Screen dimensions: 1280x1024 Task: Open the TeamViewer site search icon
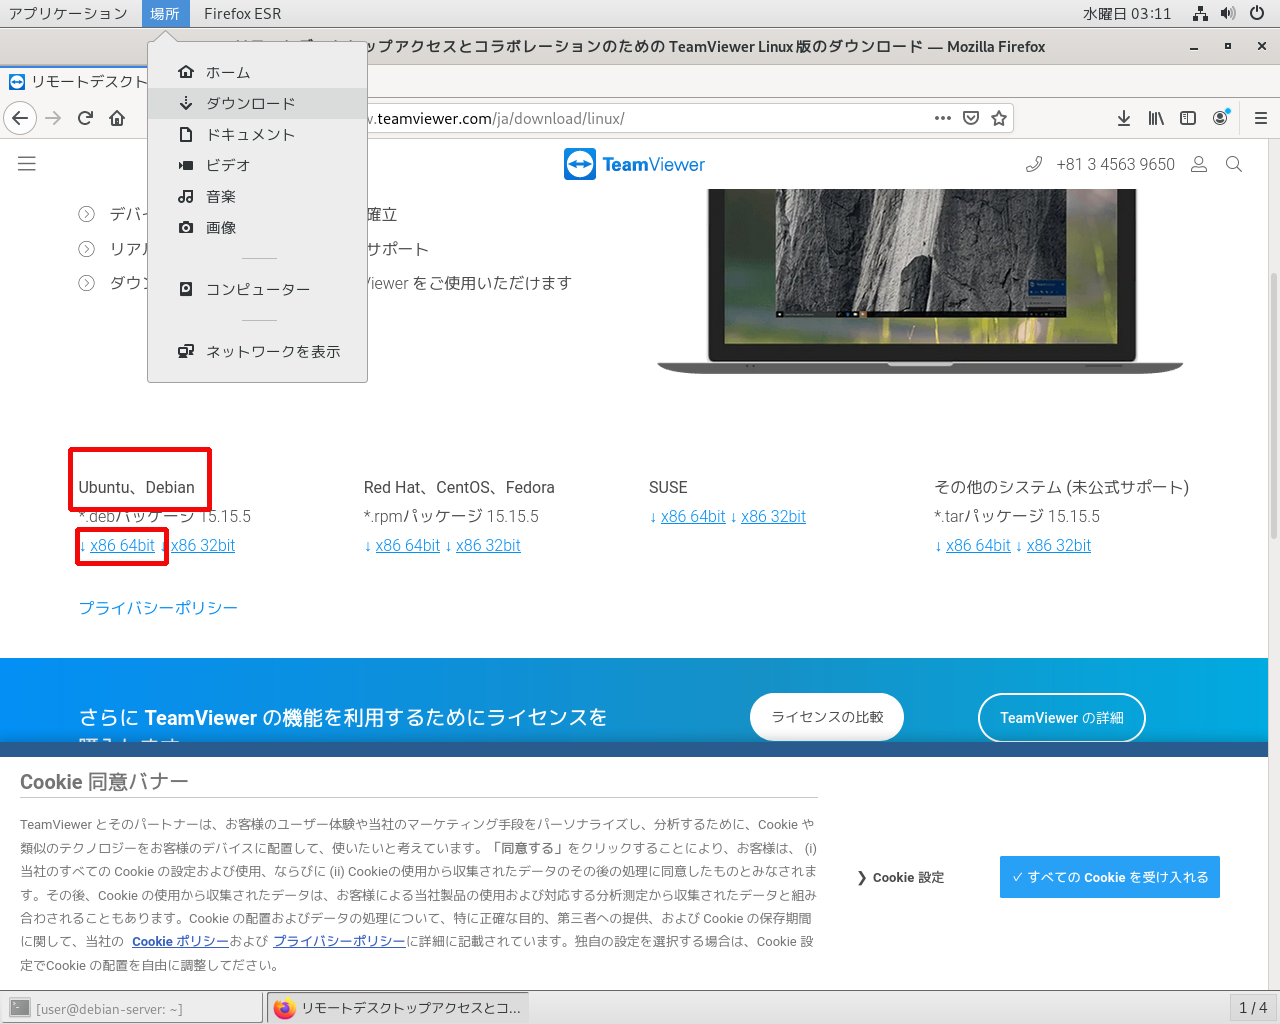[x=1234, y=164]
